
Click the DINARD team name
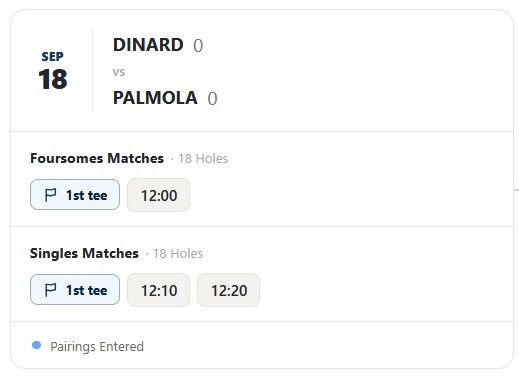pyautogui.click(x=148, y=45)
